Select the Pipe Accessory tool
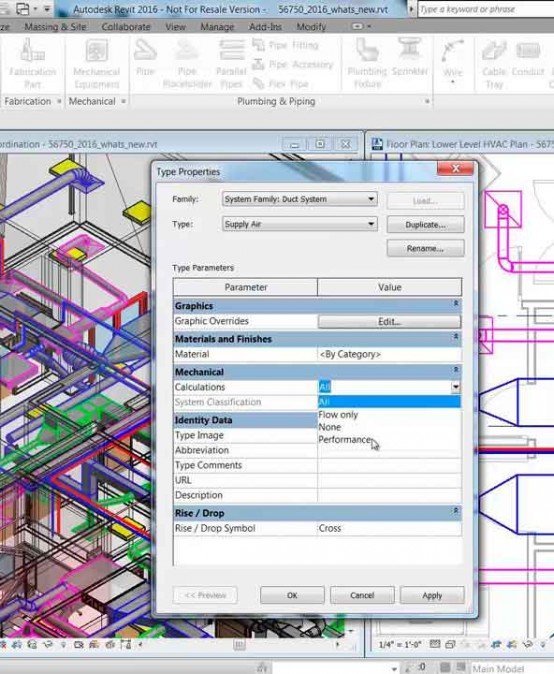This screenshot has height=674, width=554. pyautogui.click(x=293, y=64)
